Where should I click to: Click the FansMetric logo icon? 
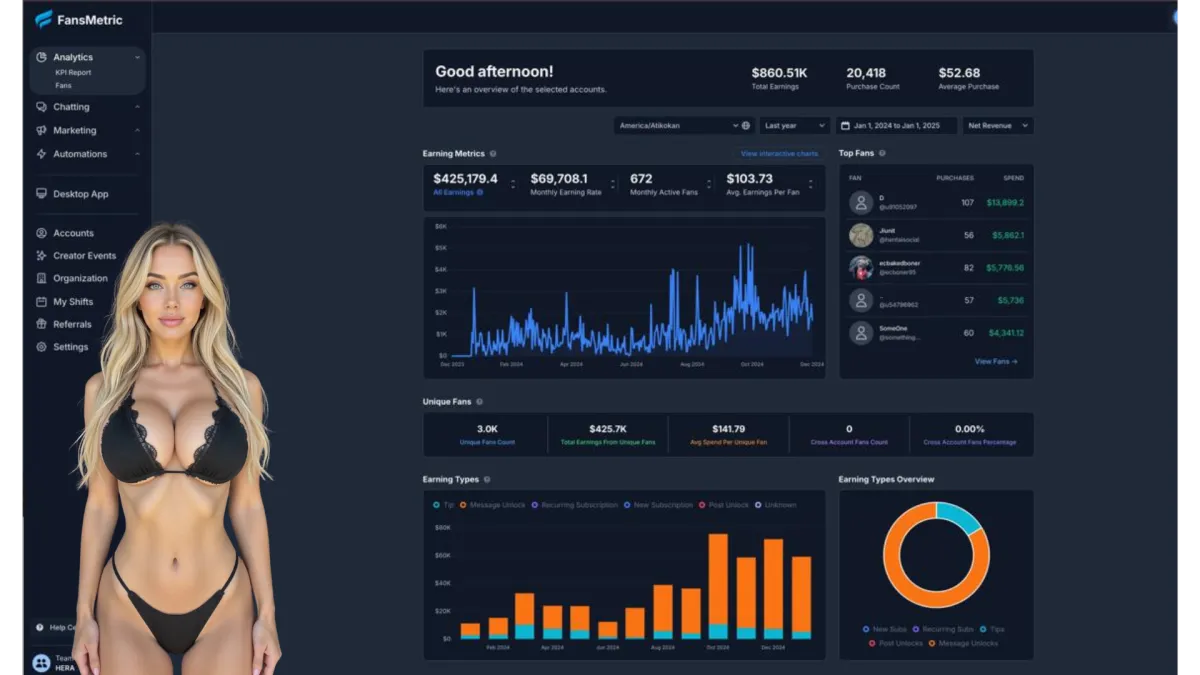pos(43,18)
